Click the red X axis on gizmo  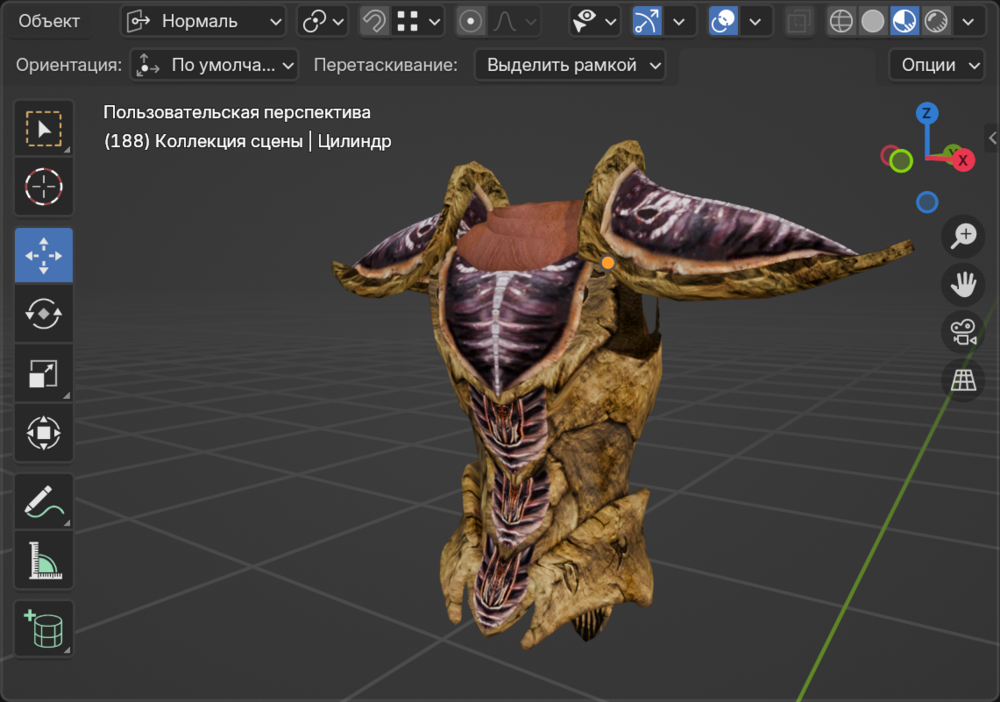click(963, 160)
